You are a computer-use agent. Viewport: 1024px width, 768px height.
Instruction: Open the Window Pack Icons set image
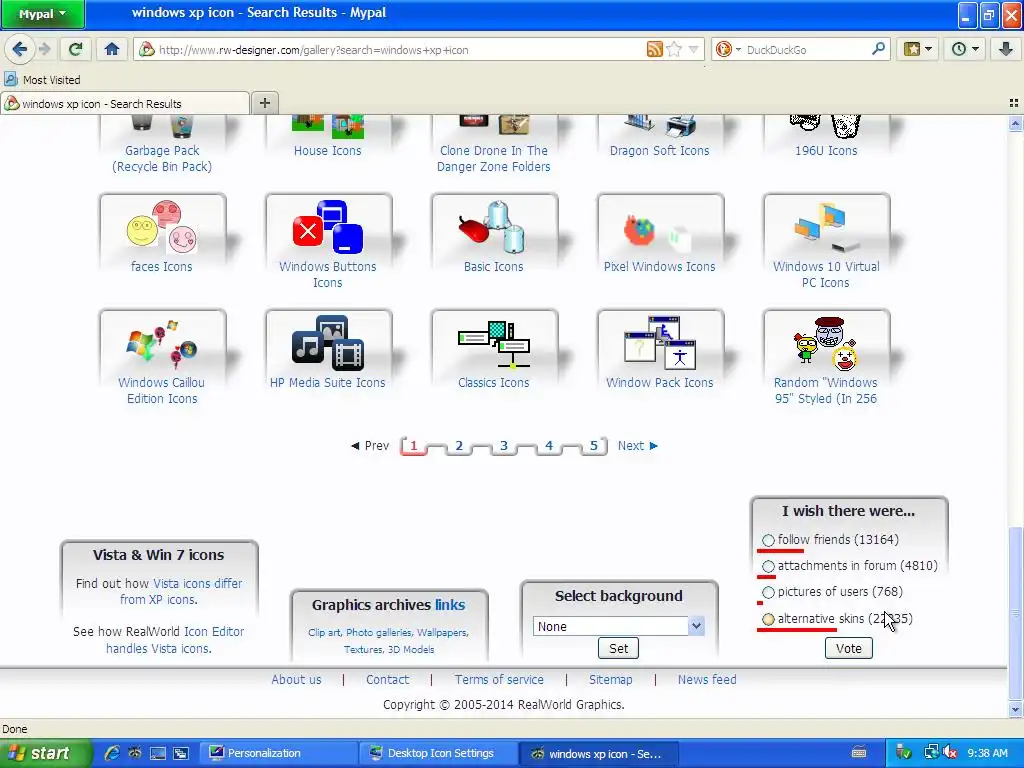point(660,344)
